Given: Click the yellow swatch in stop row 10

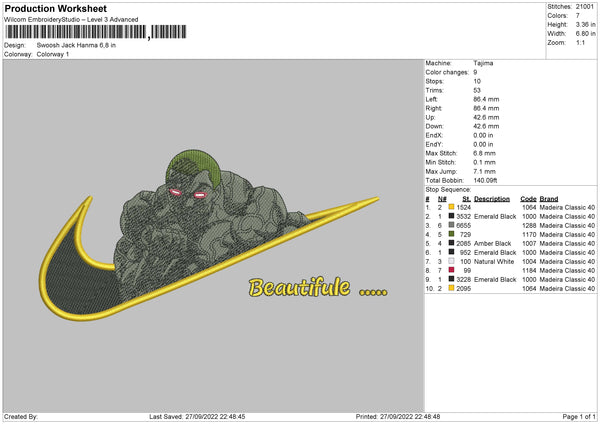Looking at the screenshot, I should [451, 288].
